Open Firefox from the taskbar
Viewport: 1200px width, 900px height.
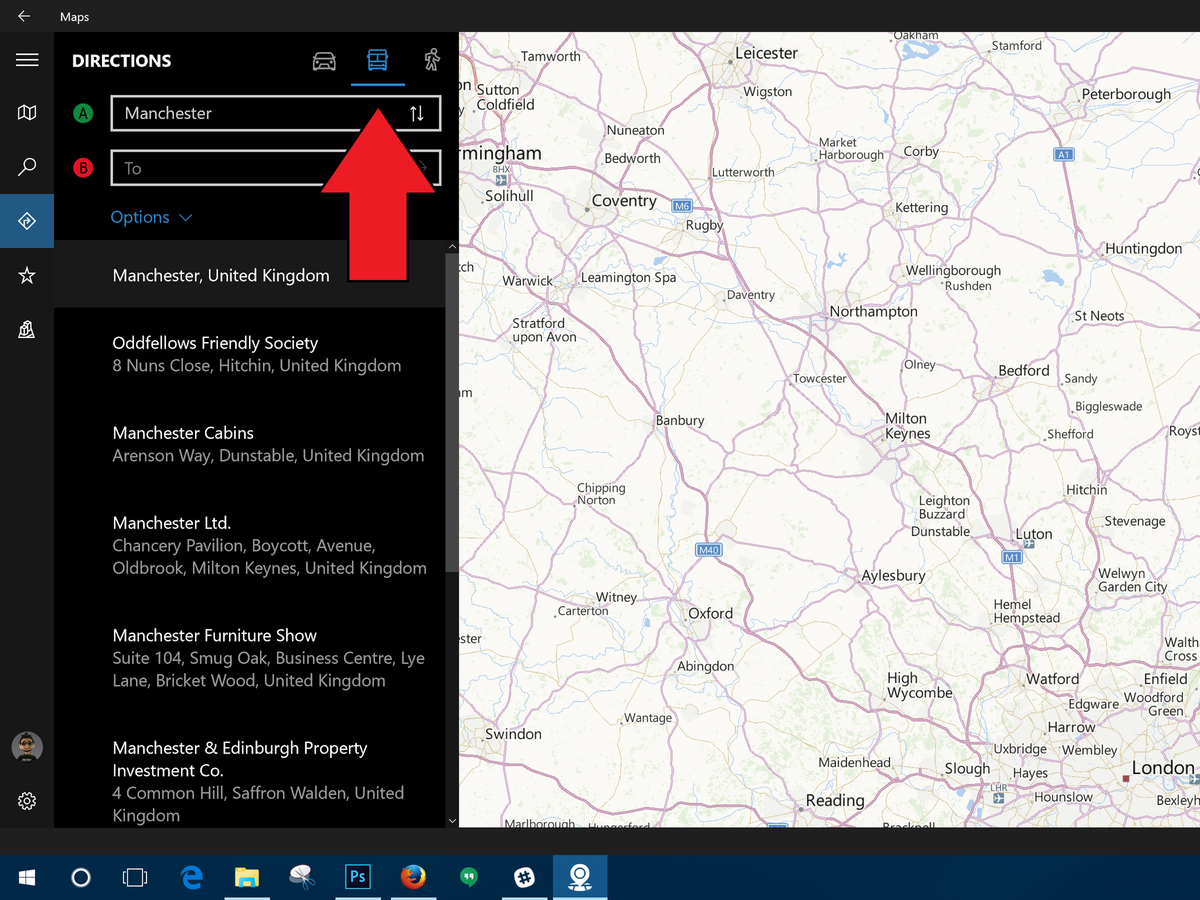413,877
